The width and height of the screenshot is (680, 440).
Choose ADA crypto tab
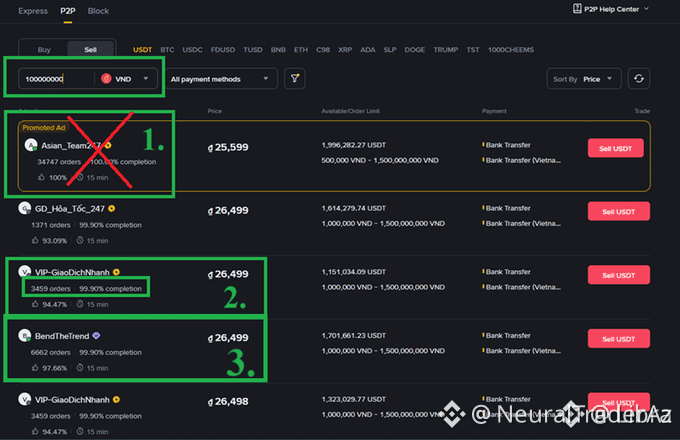(x=367, y=49)
